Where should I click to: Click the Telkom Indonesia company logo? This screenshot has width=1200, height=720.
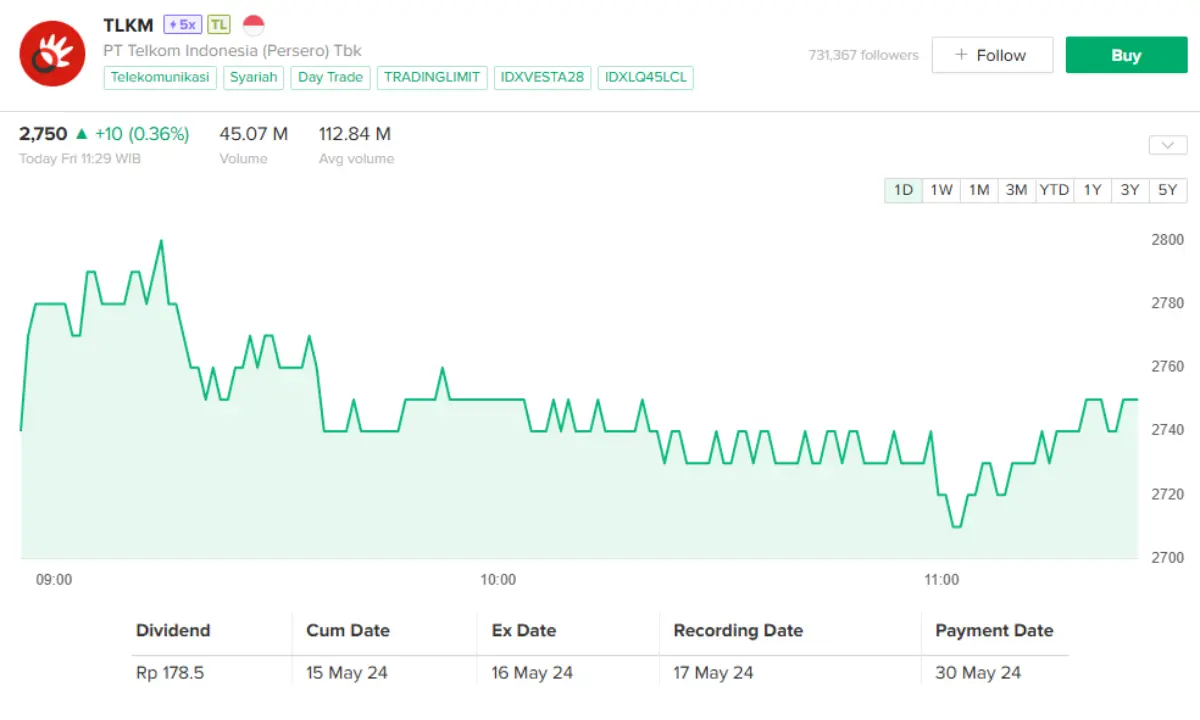click(x=52, y=53)
